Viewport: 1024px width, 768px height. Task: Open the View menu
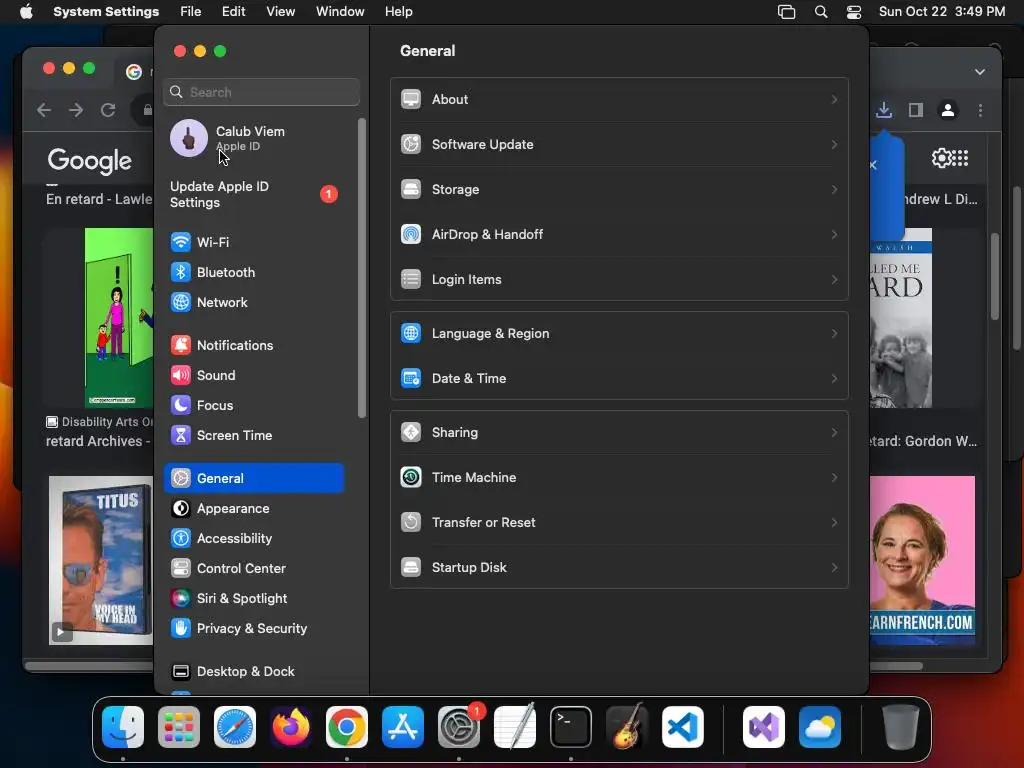point(280,12)
